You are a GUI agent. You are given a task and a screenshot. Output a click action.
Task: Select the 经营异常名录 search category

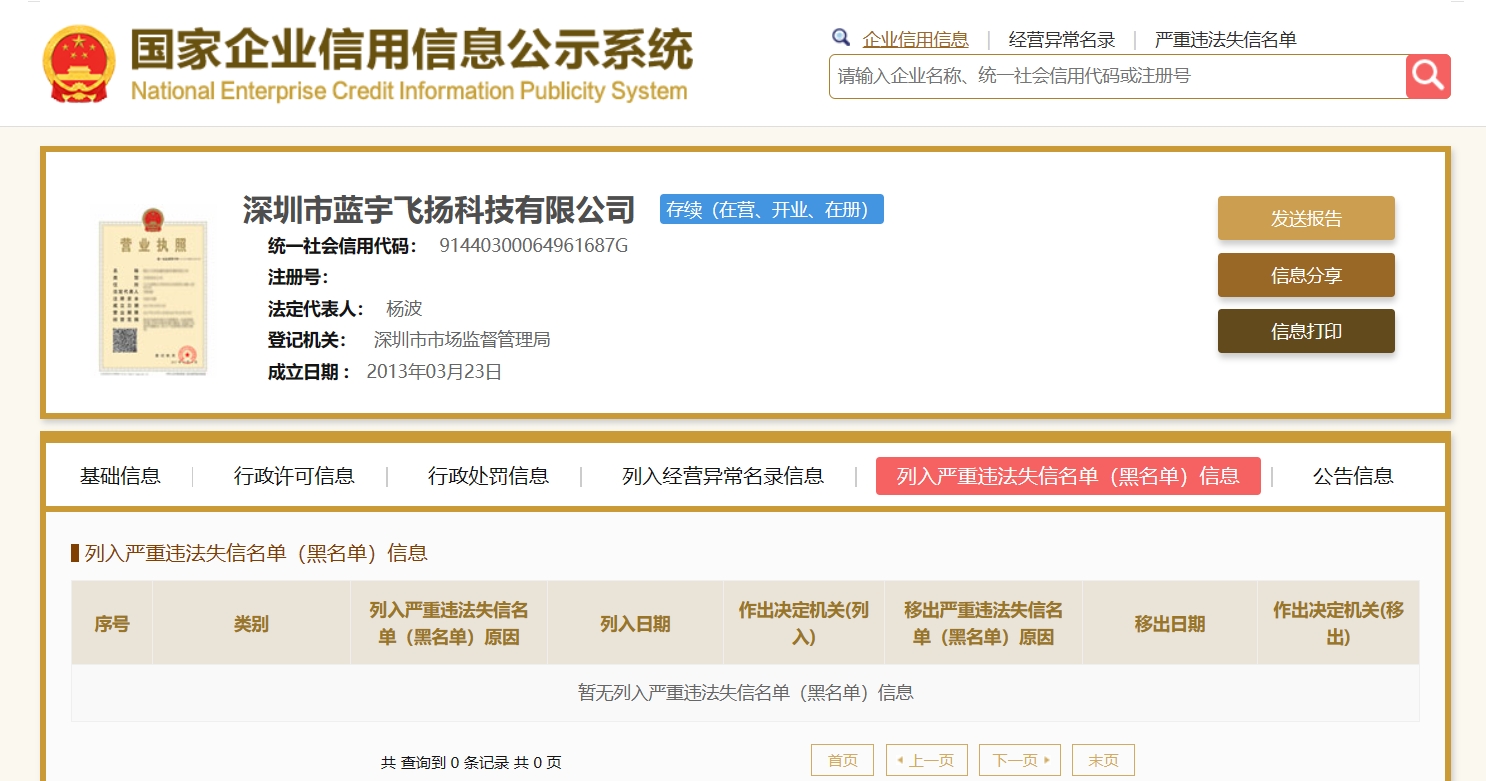[x=1061, y=40]
